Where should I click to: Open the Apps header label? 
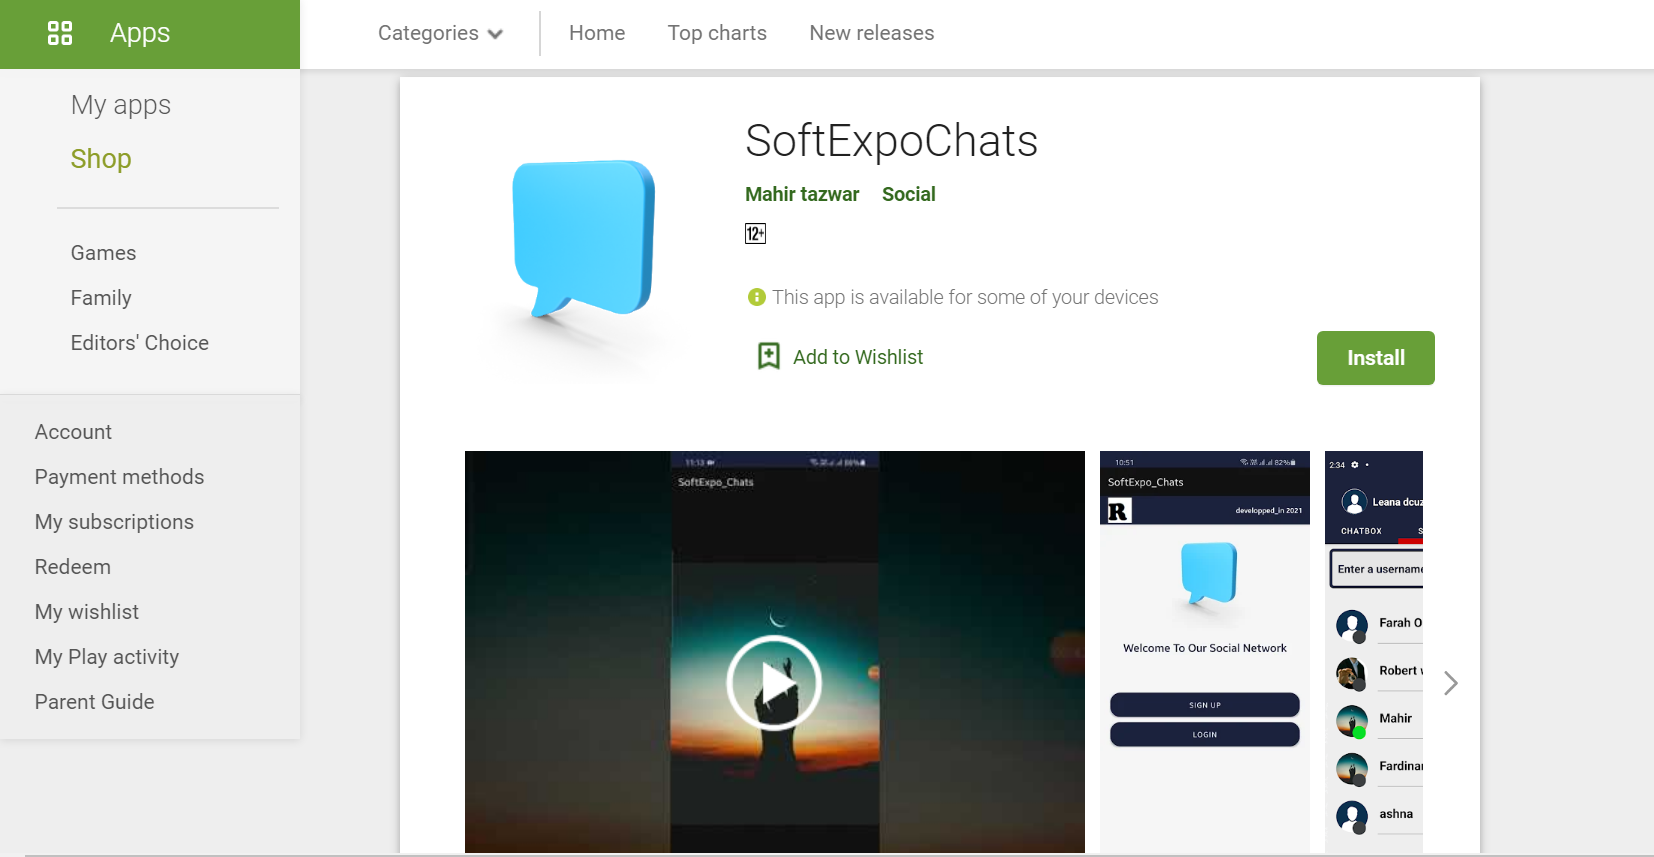[x=140, y=33]
